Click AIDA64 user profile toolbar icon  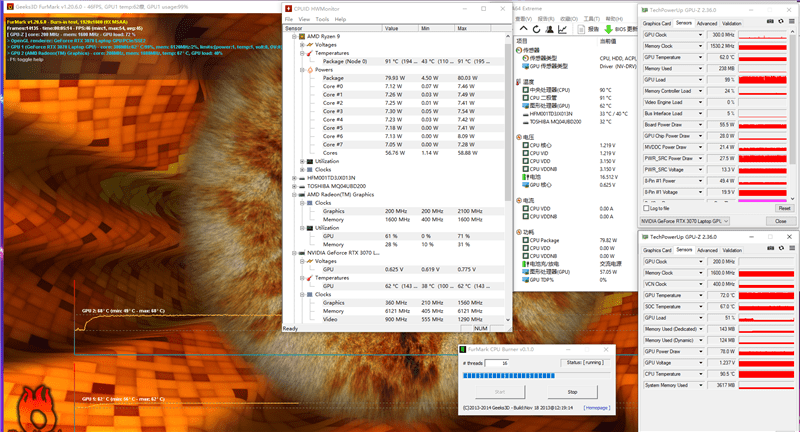point(549,29)
